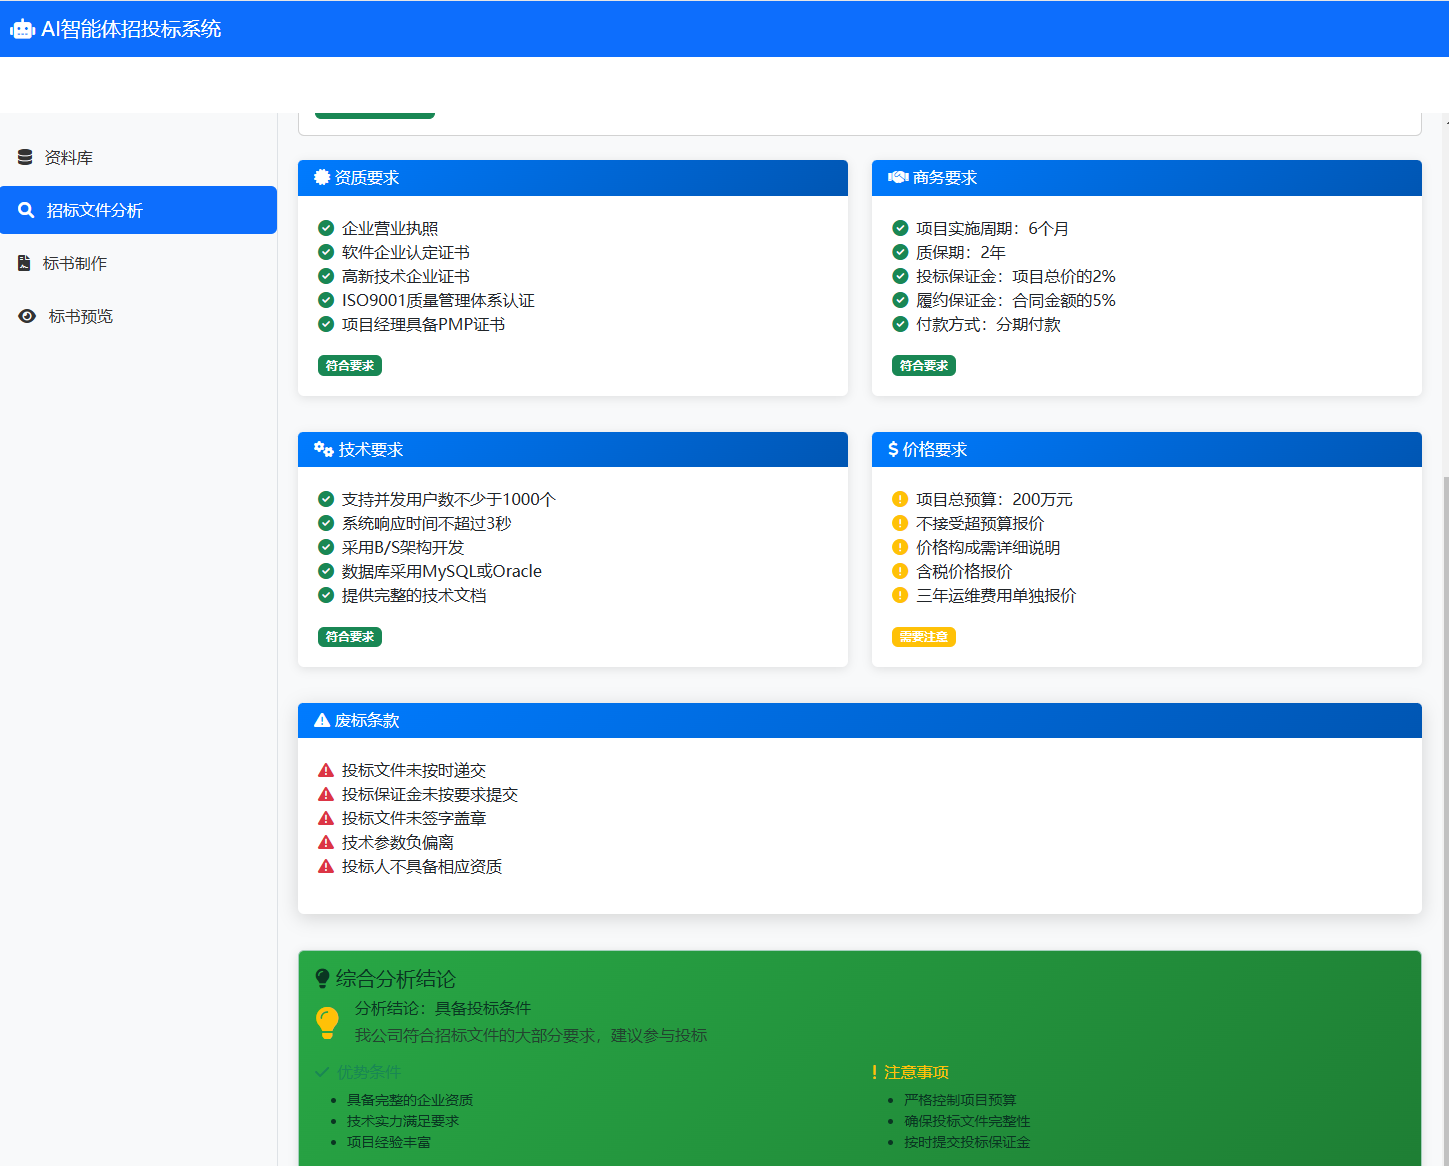This screenshot has height=1167, width=1449.
Task: Click the eye icon beside 标书预览
Action: click(x=27, y=317)
